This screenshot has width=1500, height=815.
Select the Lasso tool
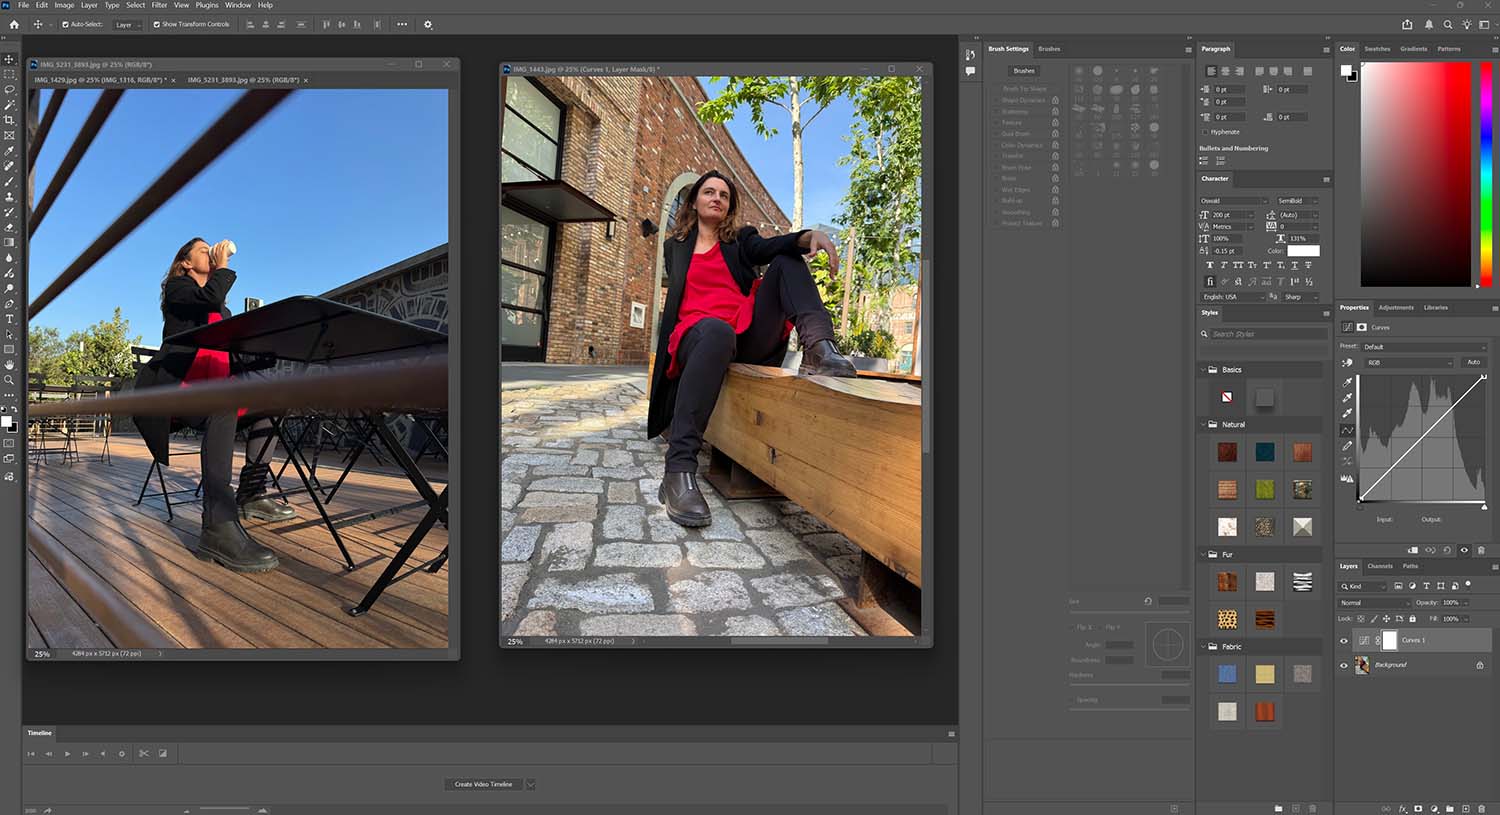[9, 90]
